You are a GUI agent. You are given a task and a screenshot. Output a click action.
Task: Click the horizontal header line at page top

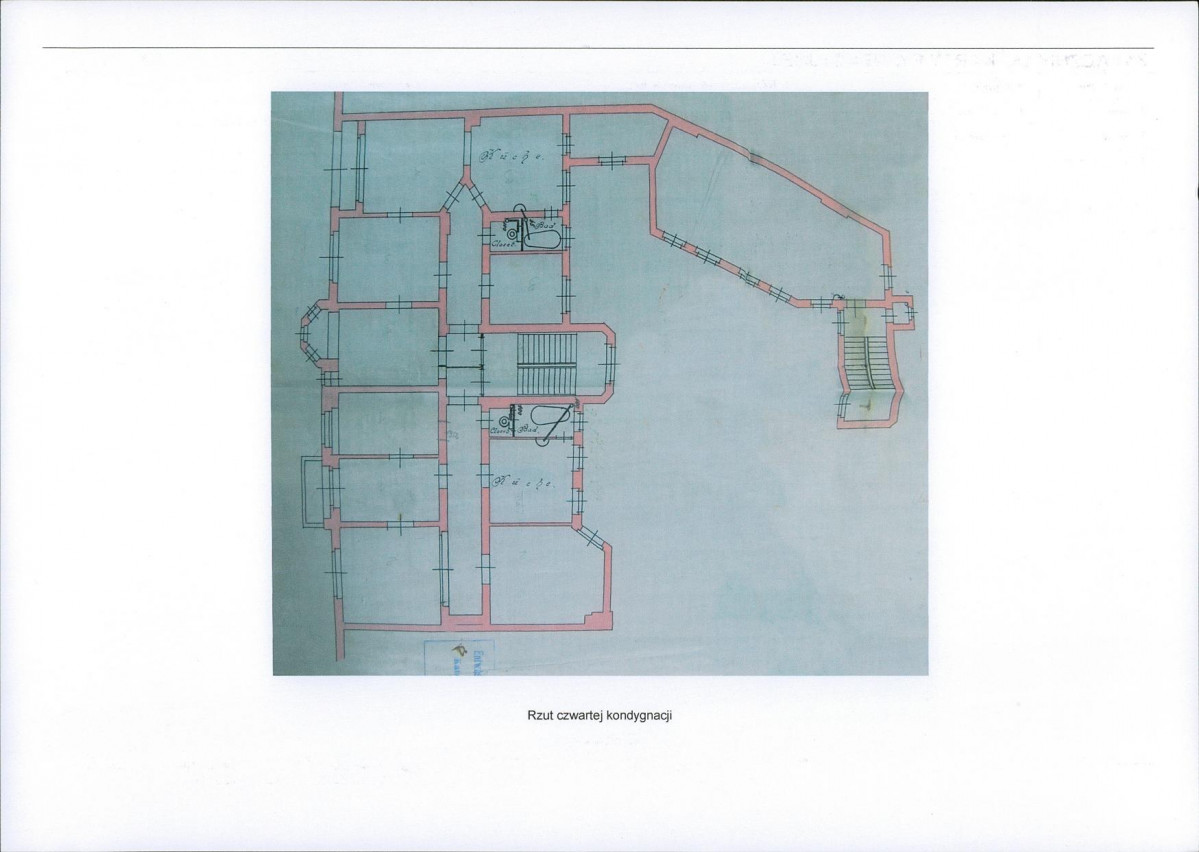(598, 47)
